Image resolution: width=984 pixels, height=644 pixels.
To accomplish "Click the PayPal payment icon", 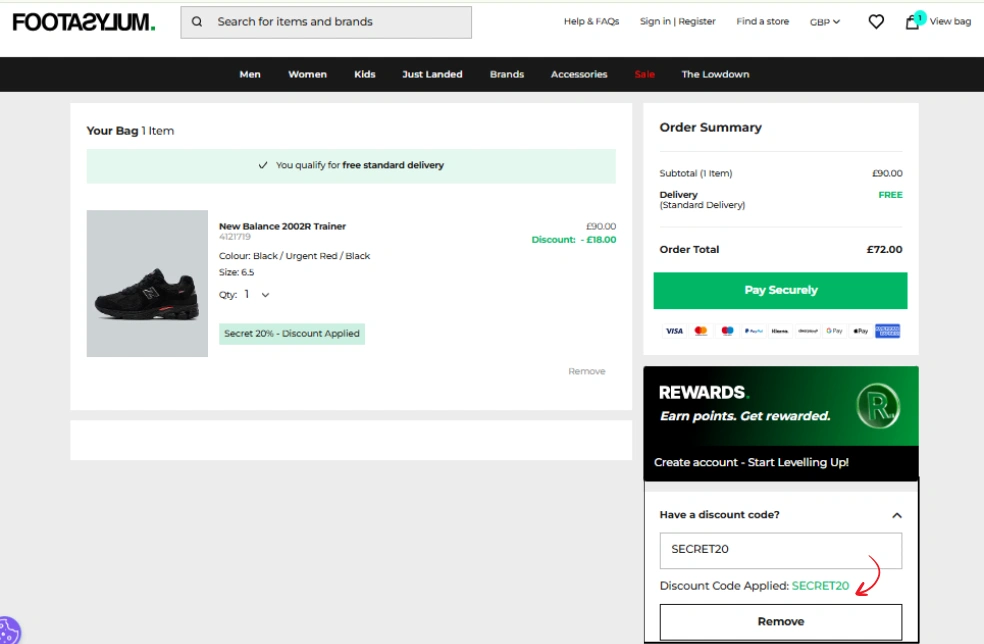I will click(754, 331).
